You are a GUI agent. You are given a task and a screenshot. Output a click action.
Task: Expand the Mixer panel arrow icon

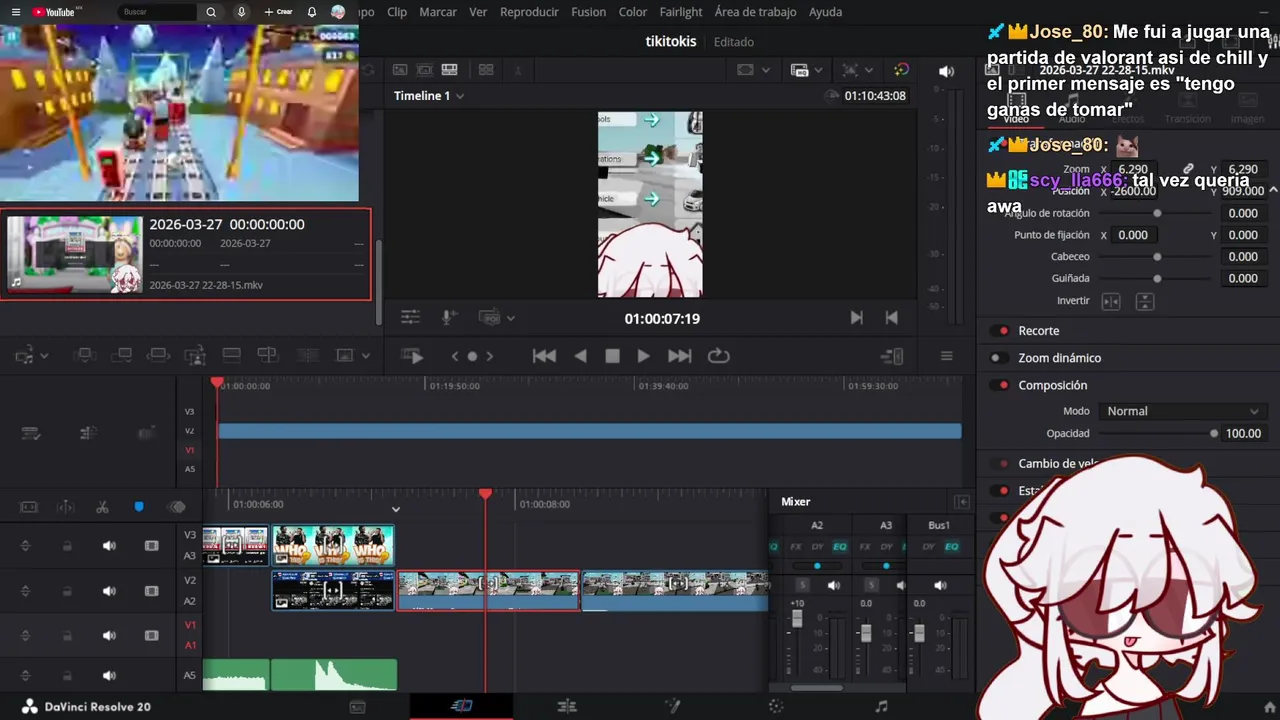(x=962, y=502)
